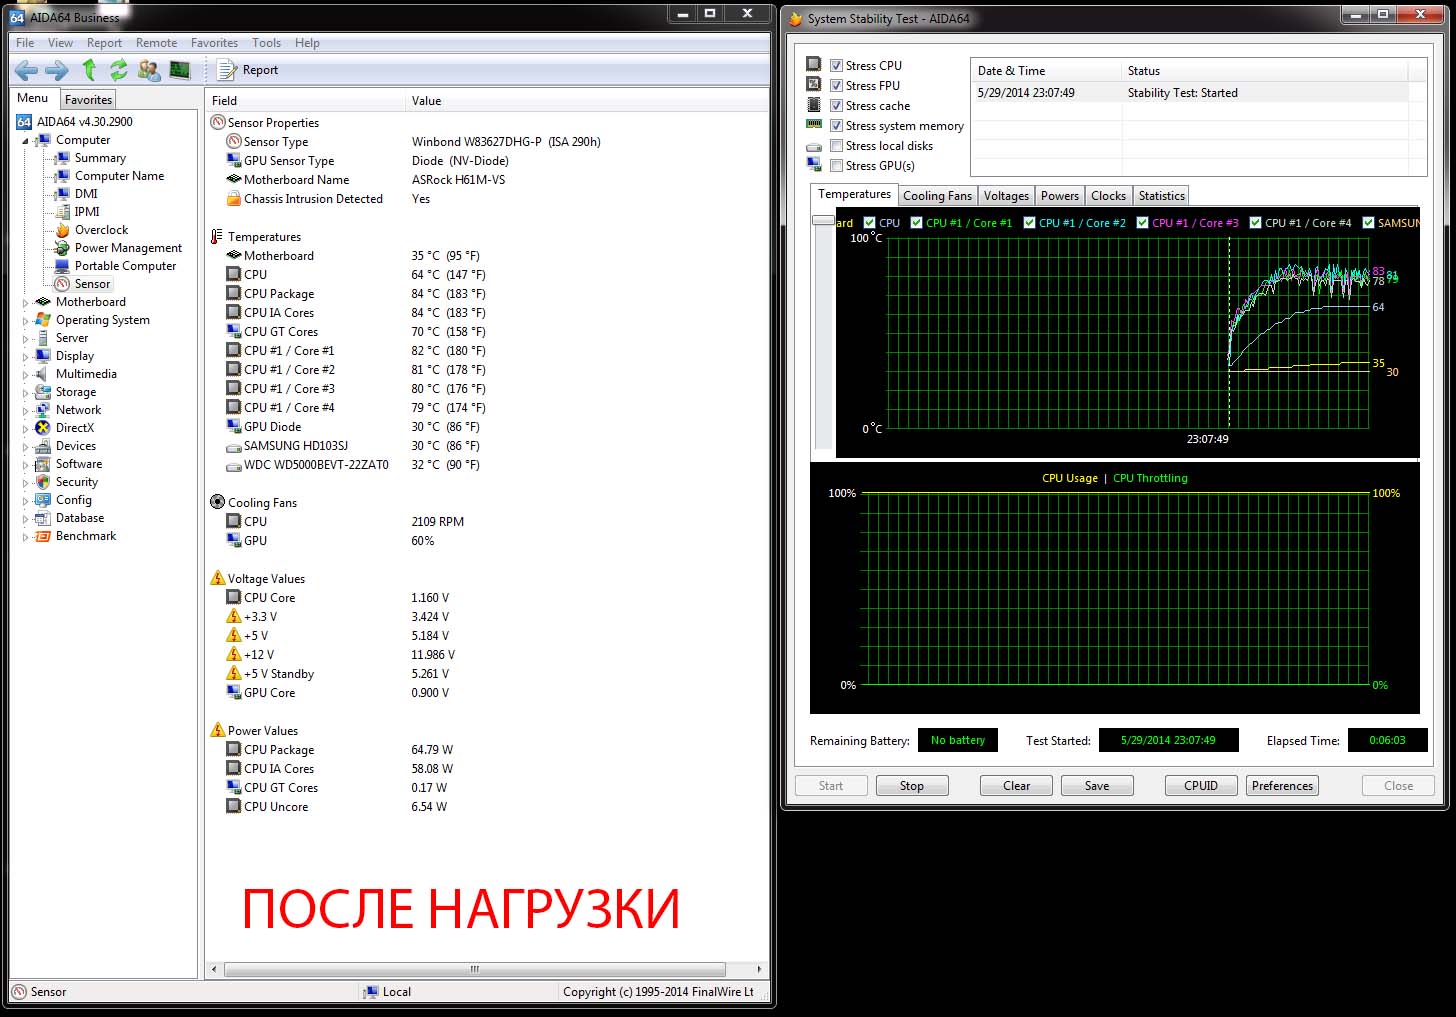This screenshot has width=1456, height=1017.
Task: Click the CPUID button
Action: [1201, 786]
